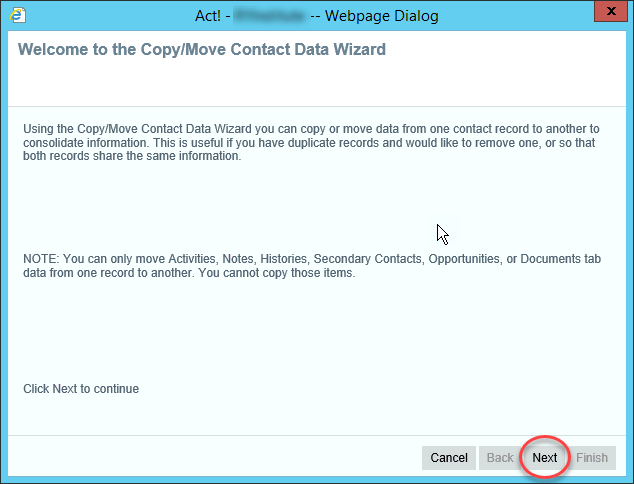This screenshot has height=484, width=634.
Task: Click the 'Using the Copy/Move Contact Data Wizard' paragraph
Action: [311, 142]
